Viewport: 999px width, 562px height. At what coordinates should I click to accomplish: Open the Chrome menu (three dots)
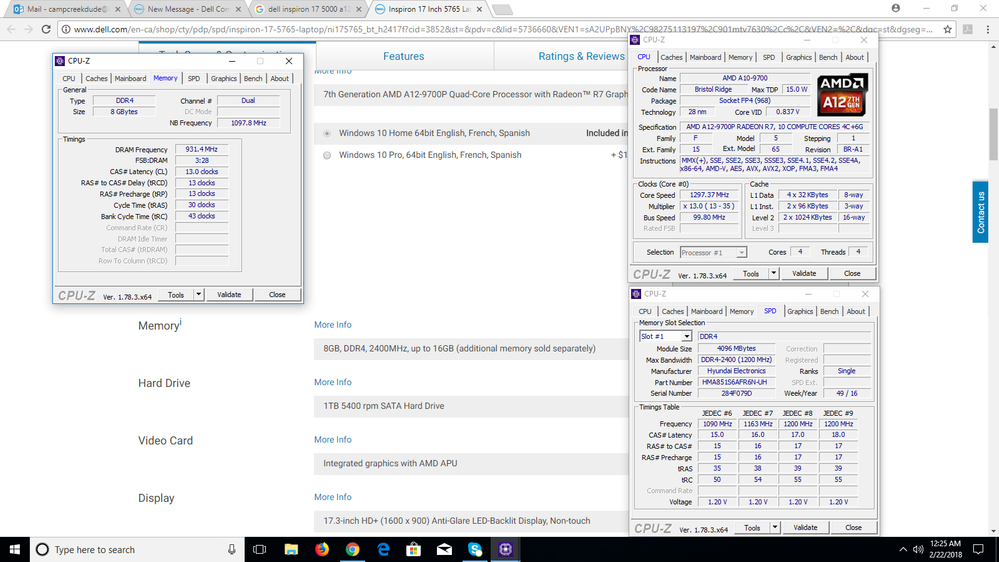tap(988, 29)
